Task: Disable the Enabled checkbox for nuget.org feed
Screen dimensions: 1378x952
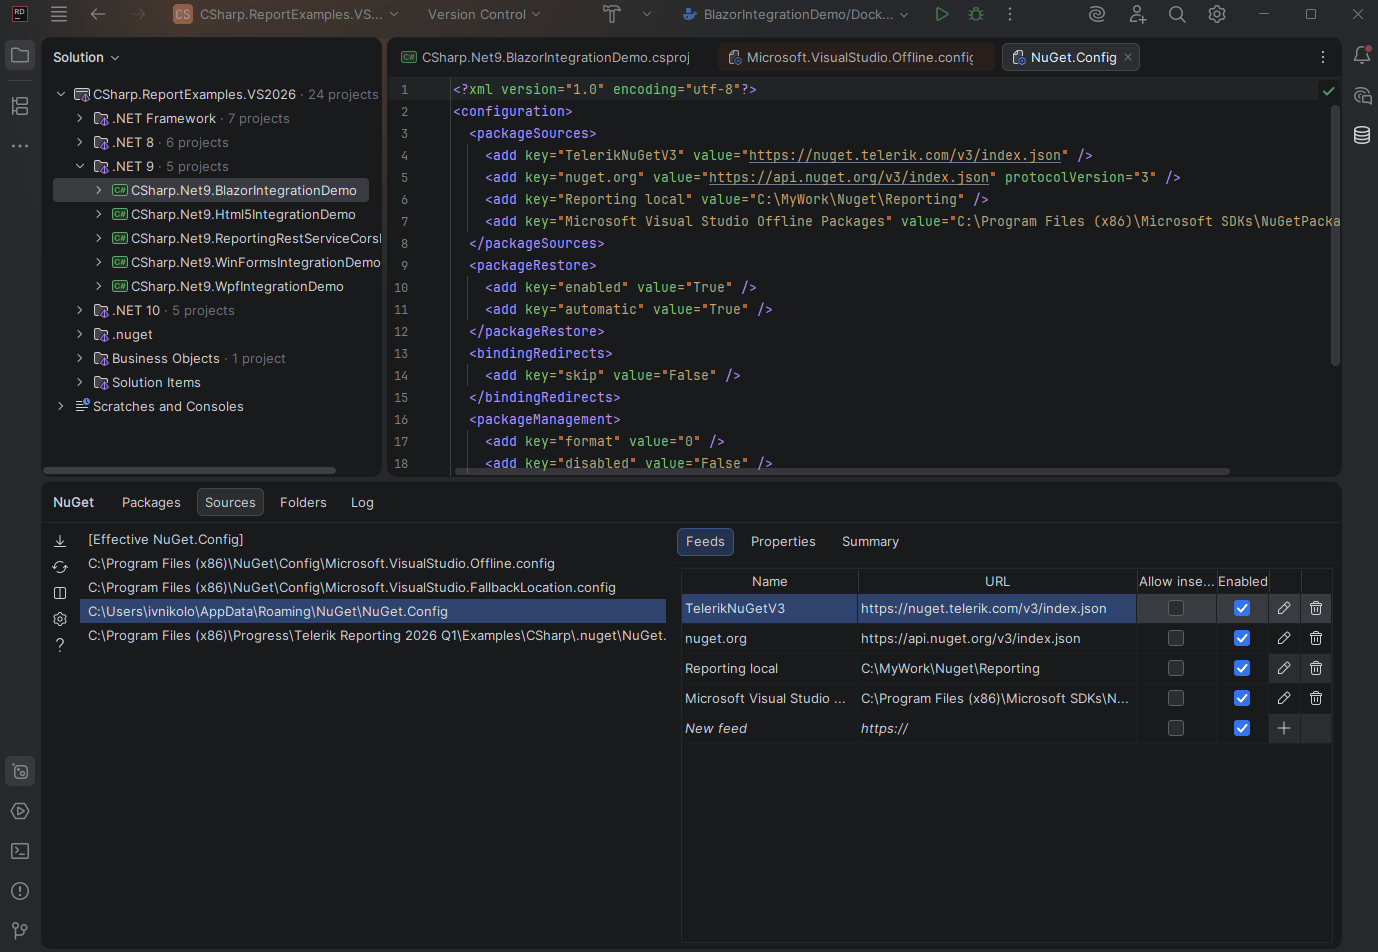Action: [x=1241, y=638]
